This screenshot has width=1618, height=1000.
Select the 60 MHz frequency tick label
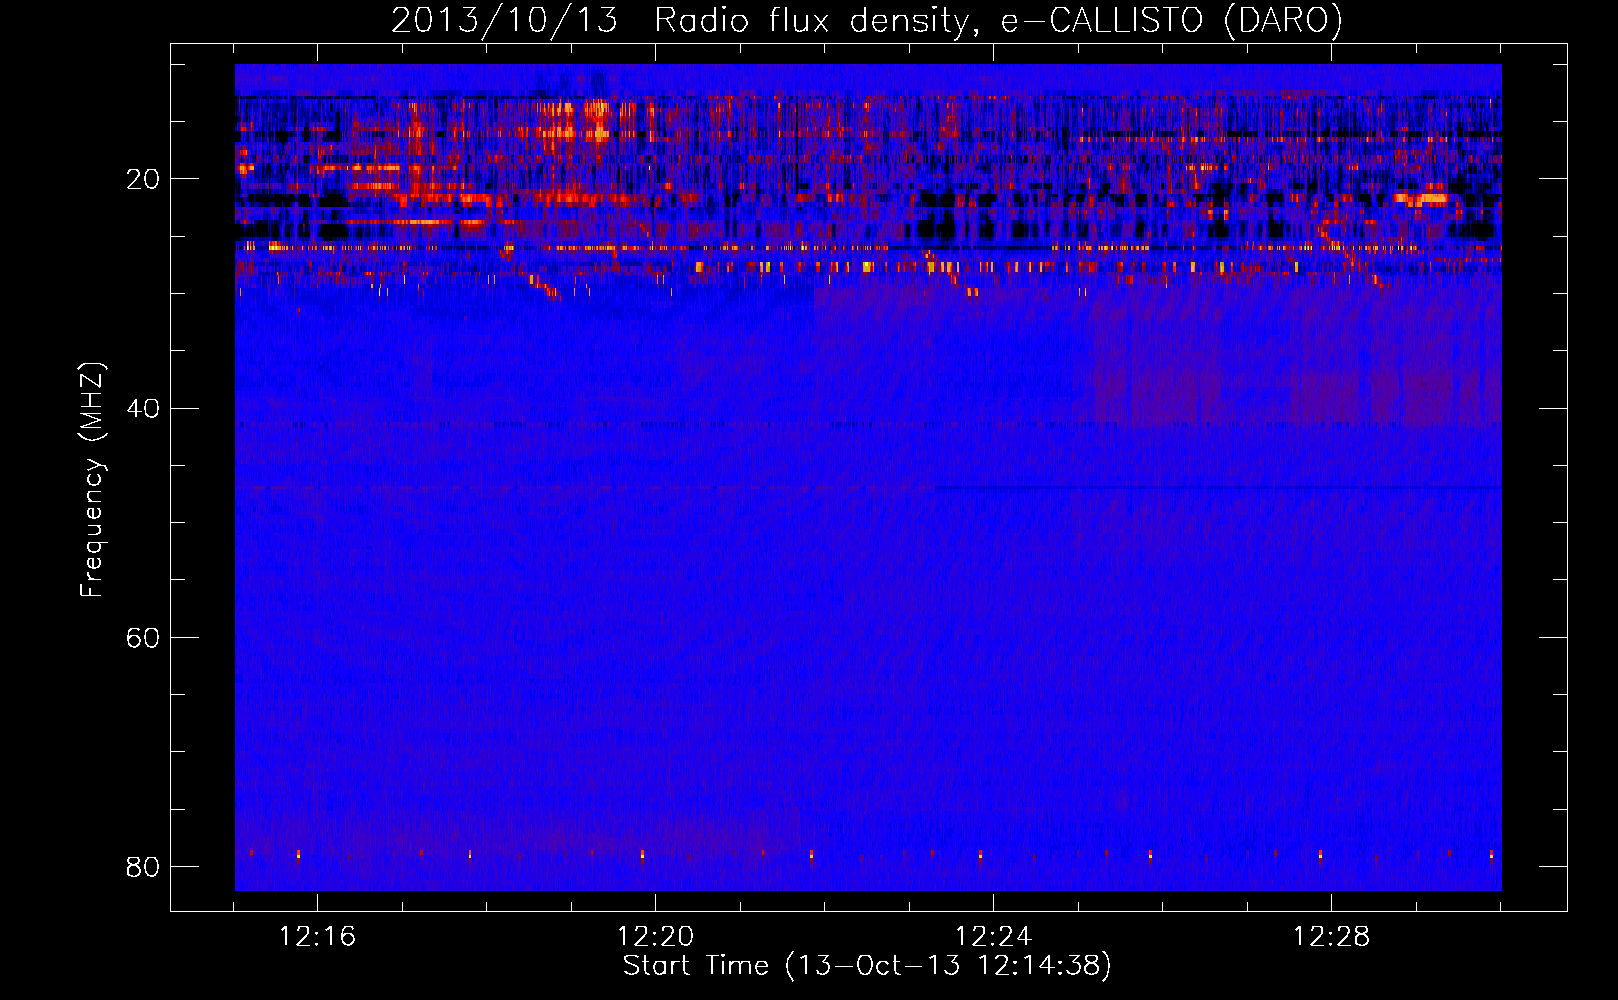[x=143, y=637]
